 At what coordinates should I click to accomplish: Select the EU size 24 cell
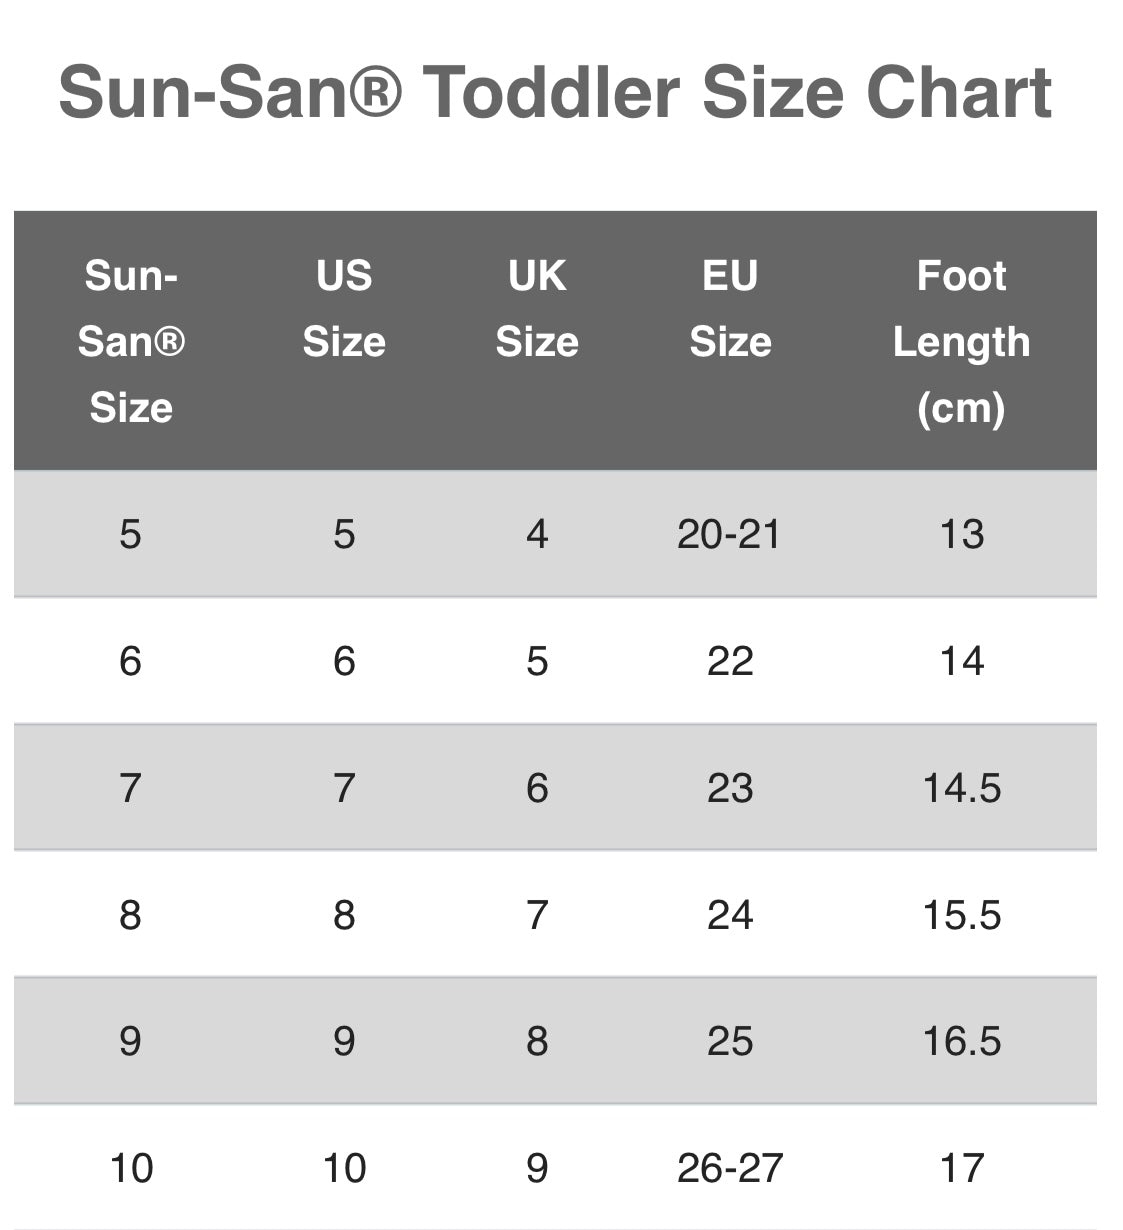coord(730,915)
